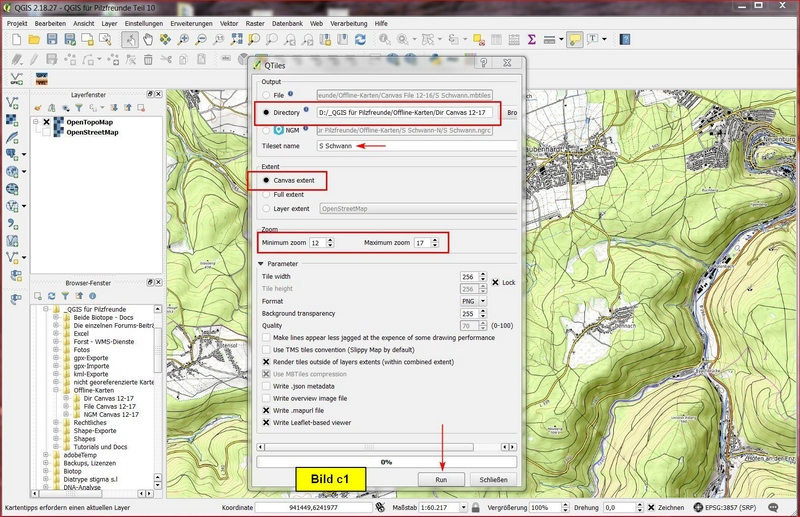Open the Erweiterungen menu
Image resolution: width=800 pixels, height=517 pixels.
pos(191,23)
